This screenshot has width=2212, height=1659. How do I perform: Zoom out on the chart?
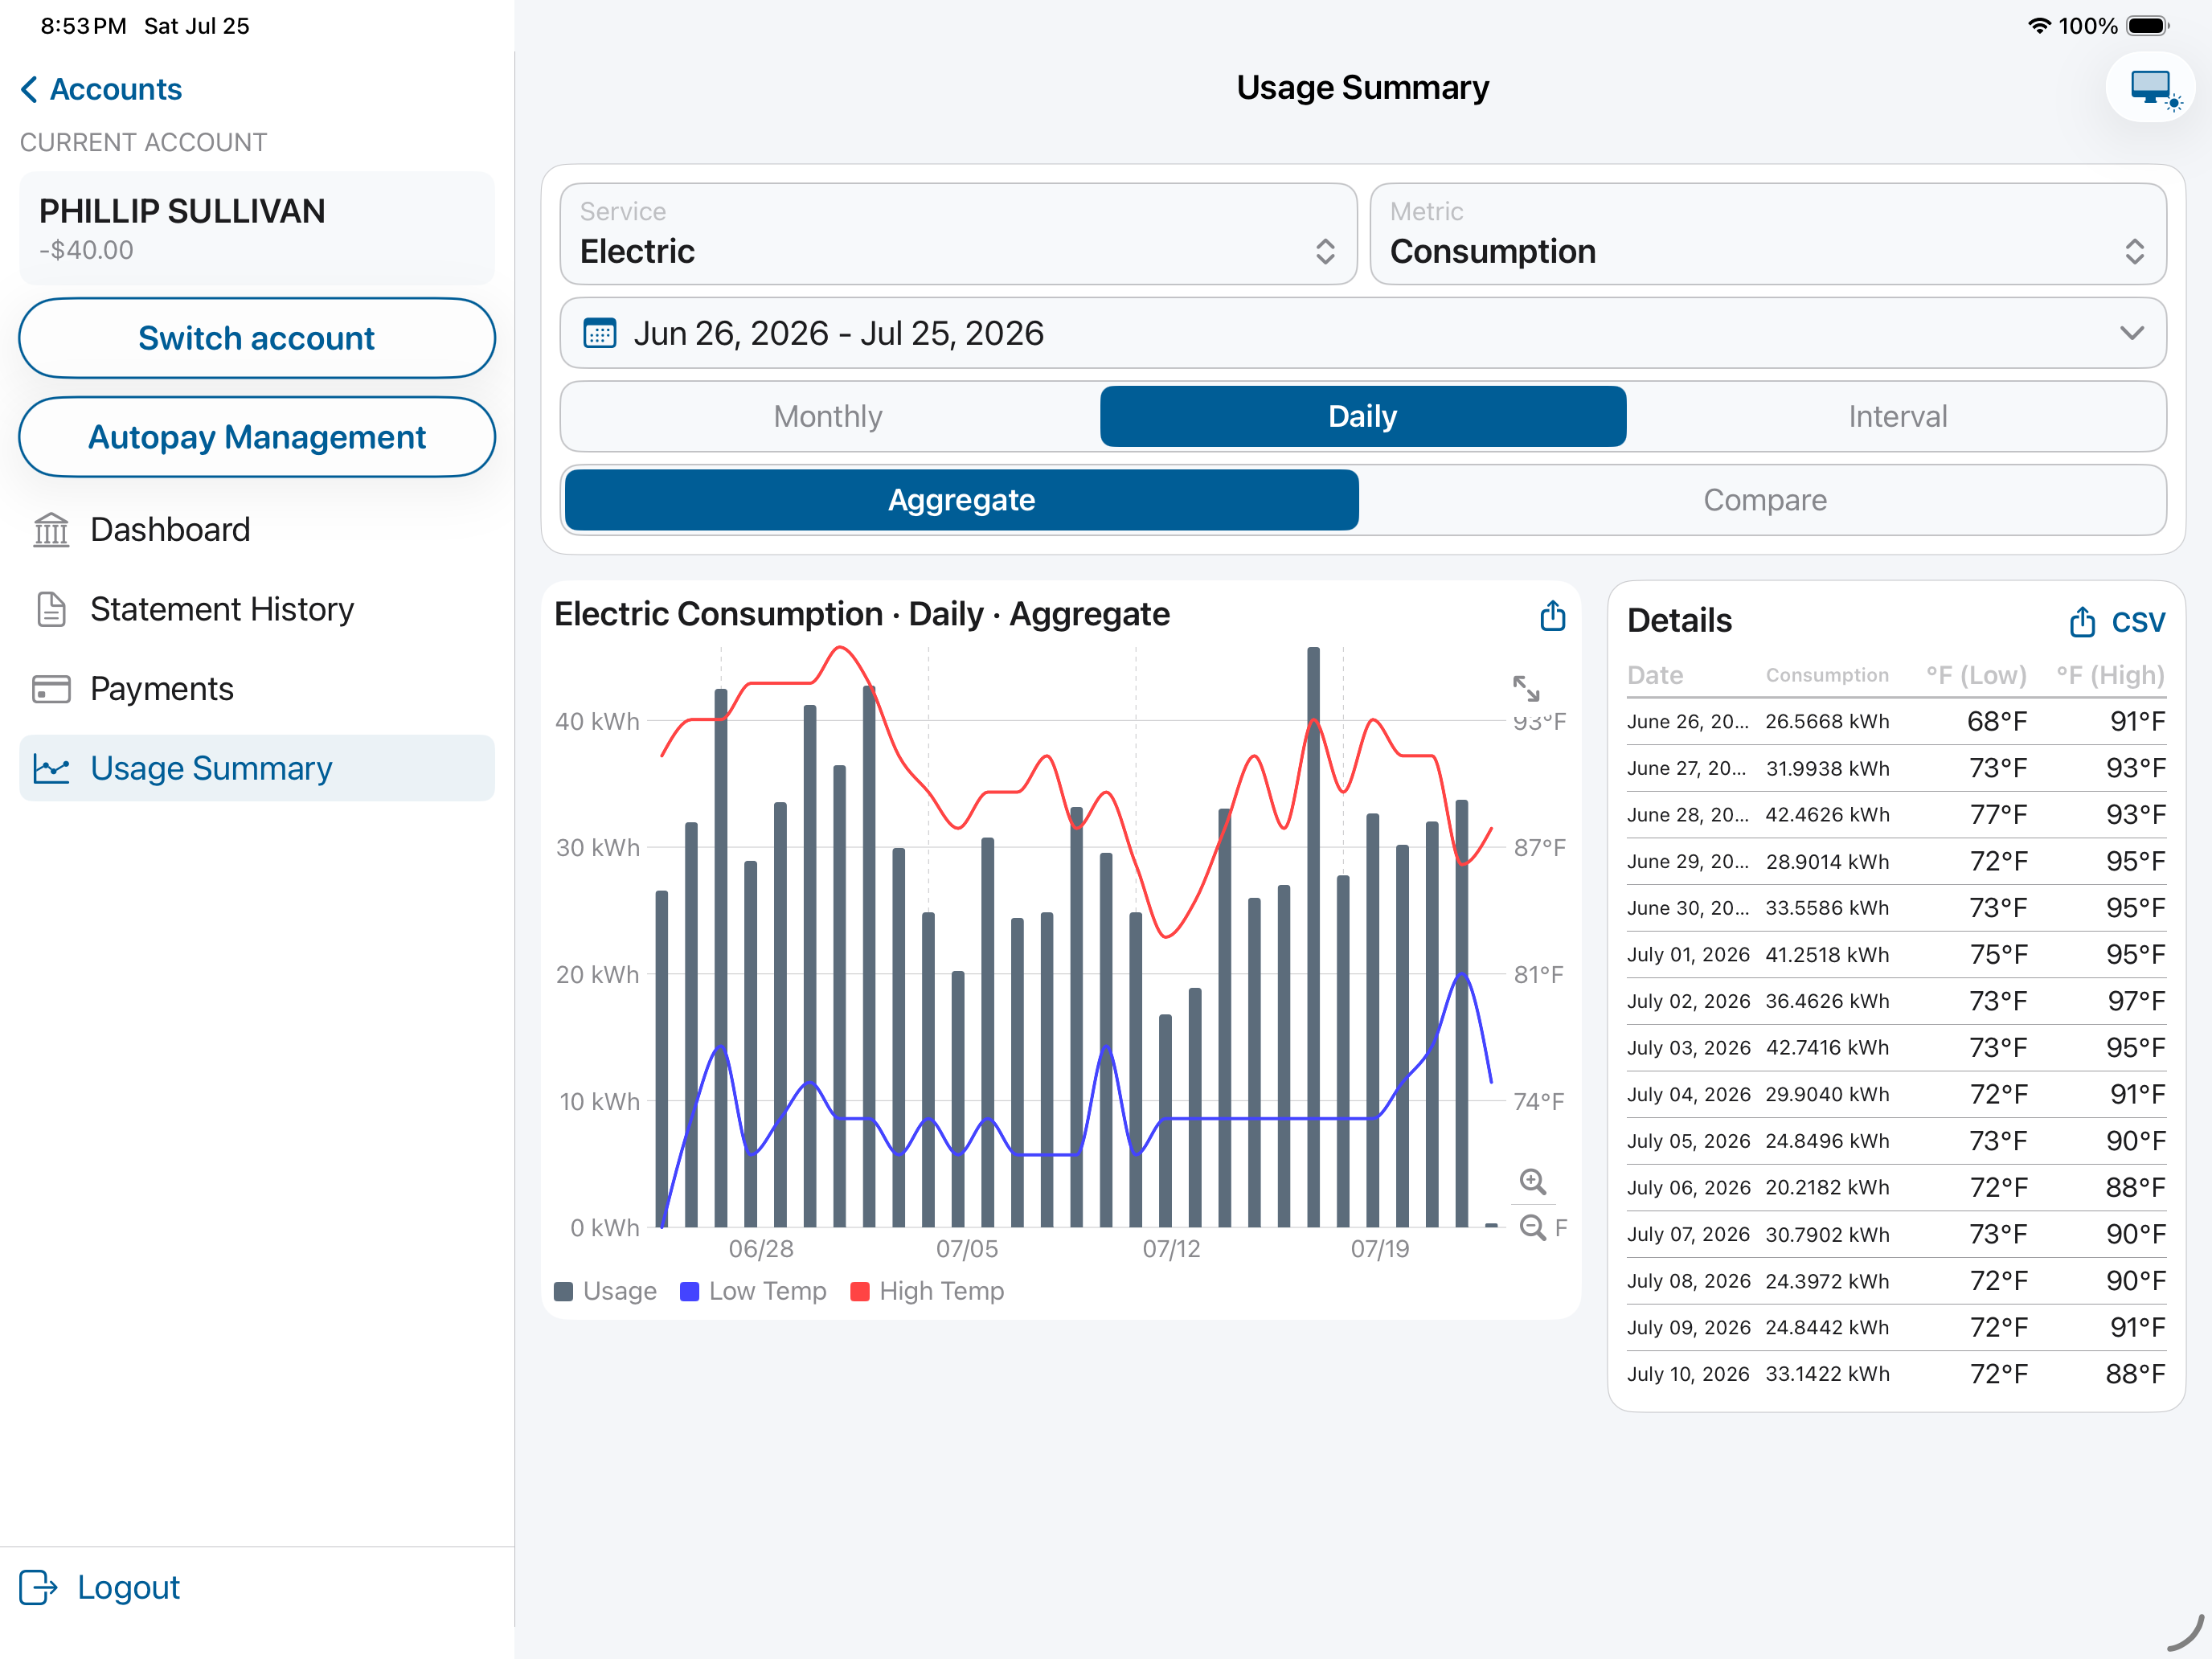point(1532,1227)
